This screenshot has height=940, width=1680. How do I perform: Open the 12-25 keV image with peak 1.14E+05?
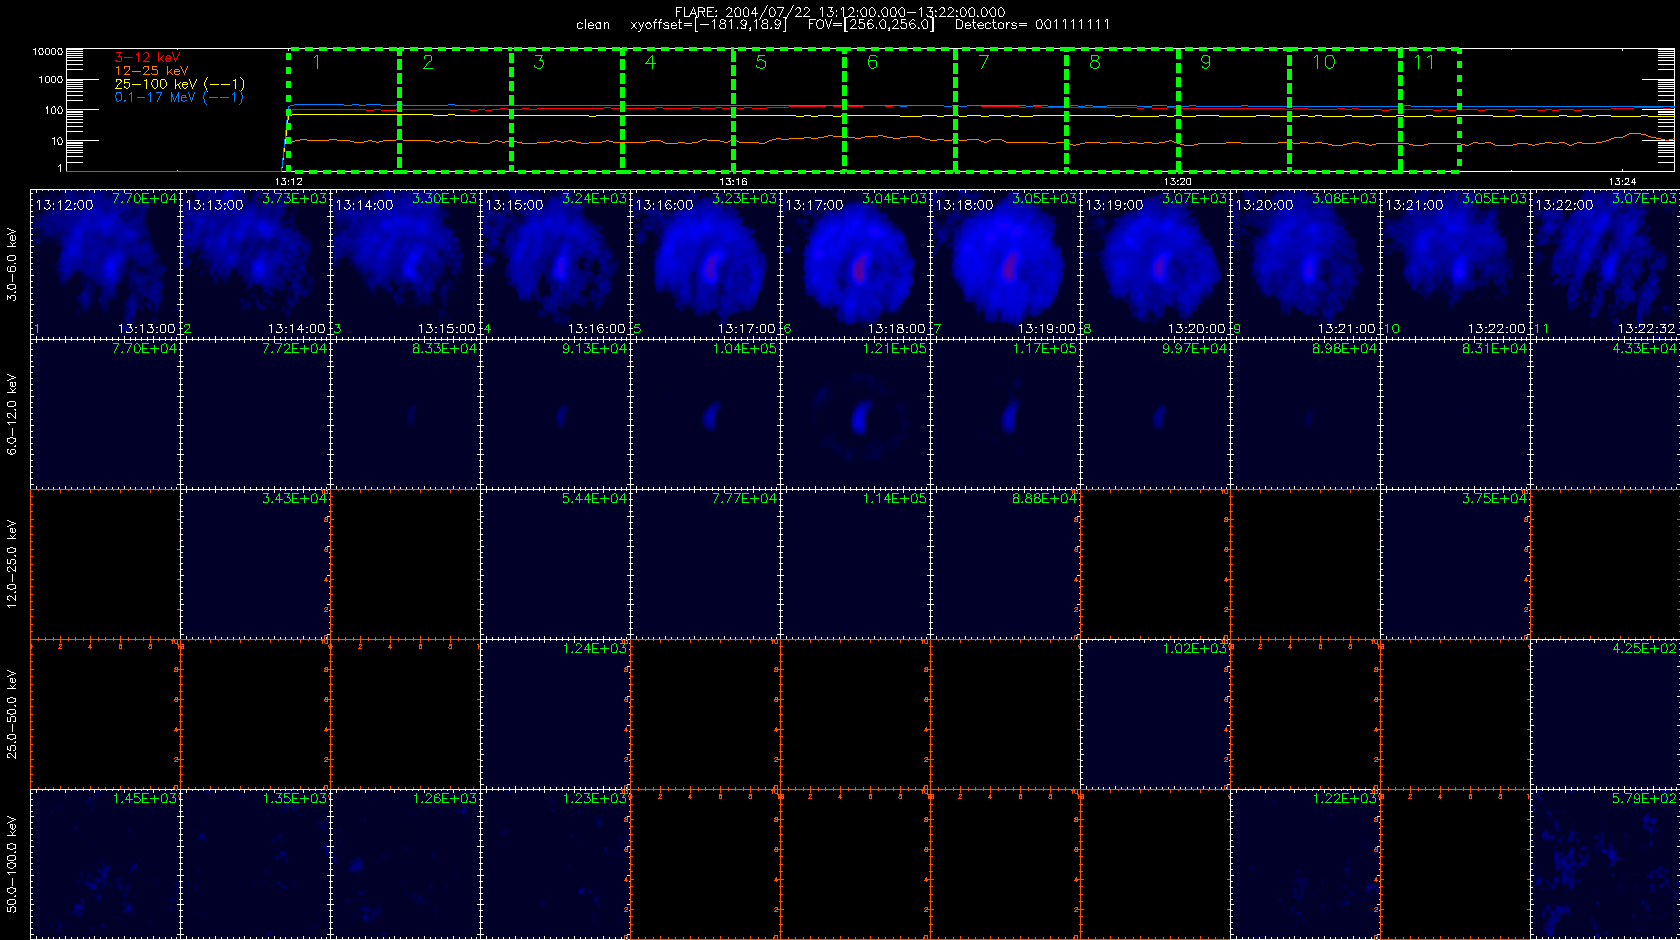click(x=855, y=564)
